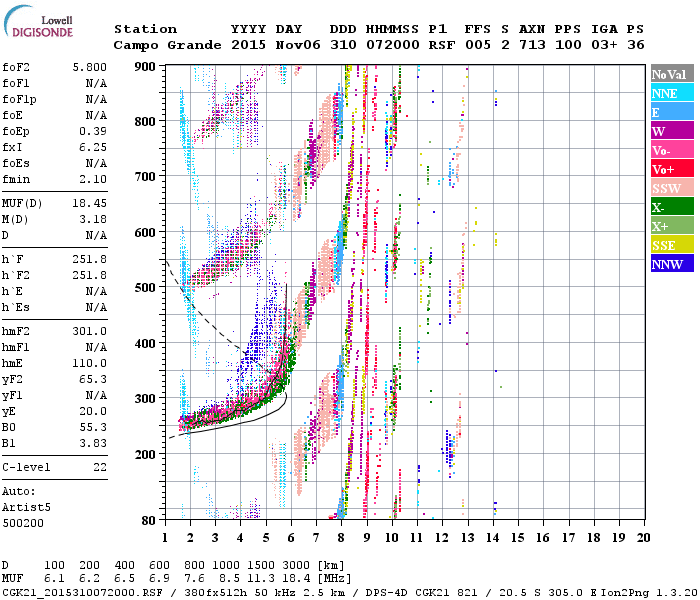Screen dimensions: 700x600
Task: Click the PPS value 100 in header
Action: click(x=568, y=45)
